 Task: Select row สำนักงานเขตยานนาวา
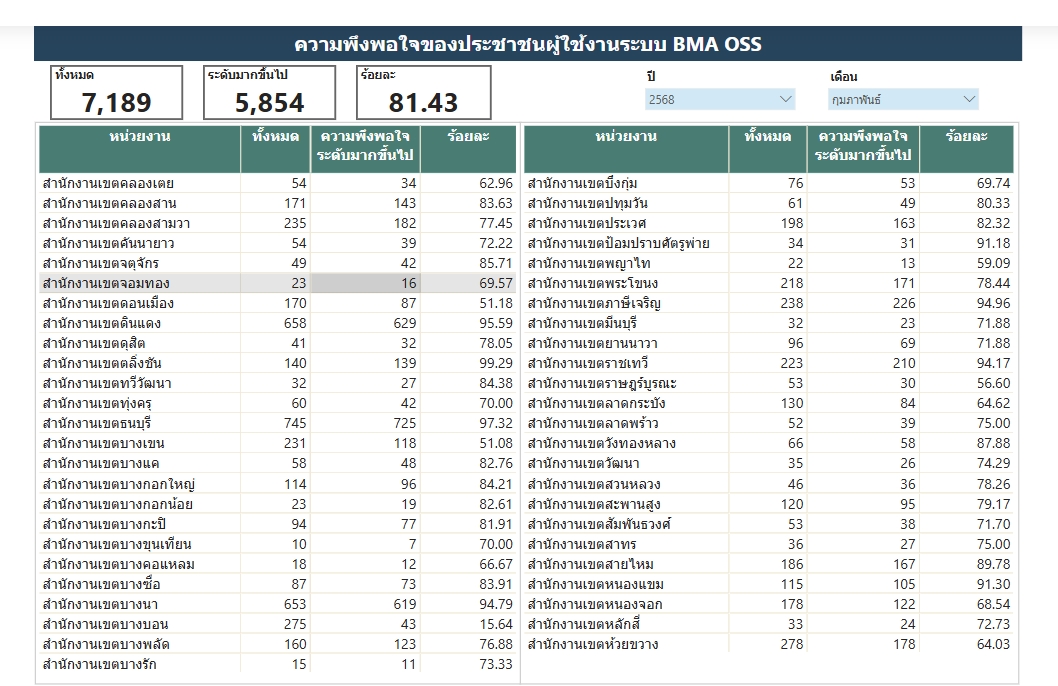tap(769, 343)
